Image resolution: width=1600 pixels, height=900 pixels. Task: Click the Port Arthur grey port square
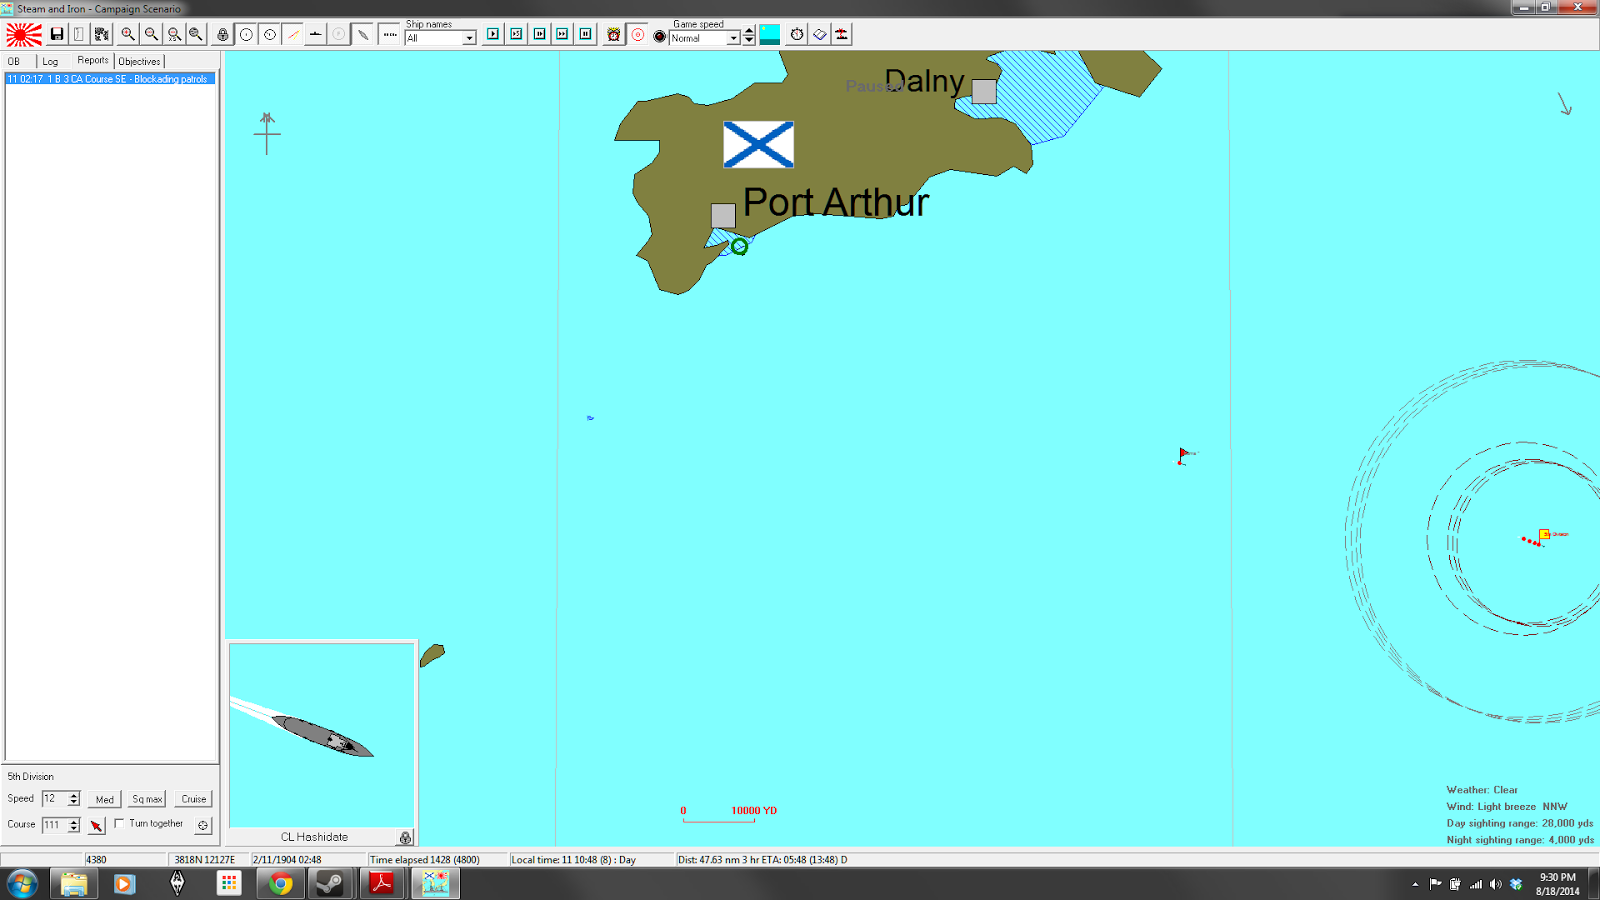pyautogui.click(x=723, y=215)
